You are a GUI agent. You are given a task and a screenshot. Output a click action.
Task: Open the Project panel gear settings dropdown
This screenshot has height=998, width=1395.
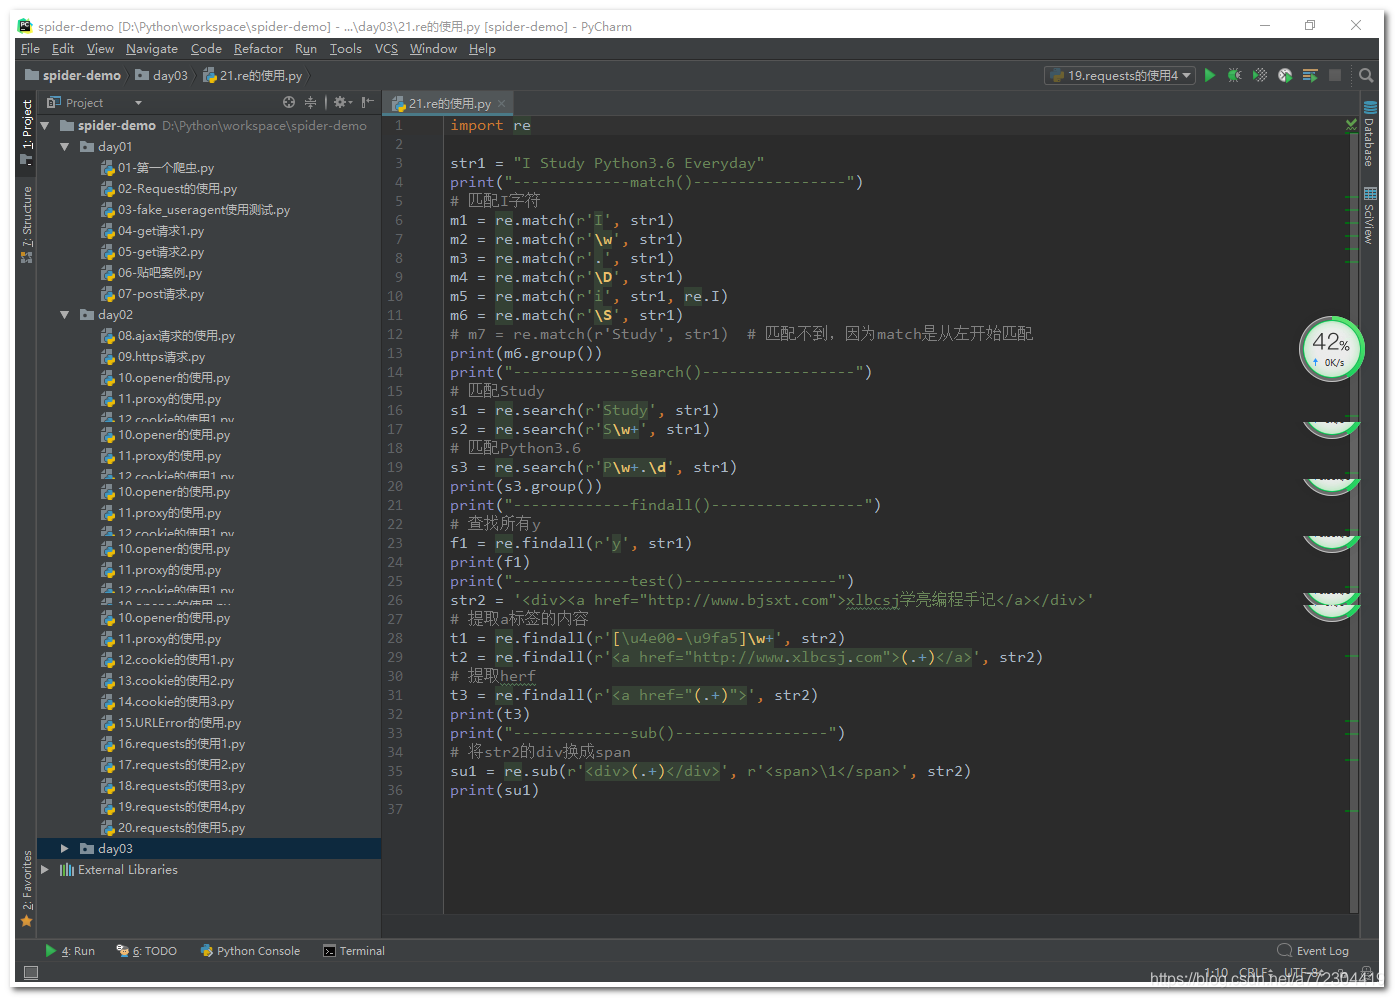point(343,102)
